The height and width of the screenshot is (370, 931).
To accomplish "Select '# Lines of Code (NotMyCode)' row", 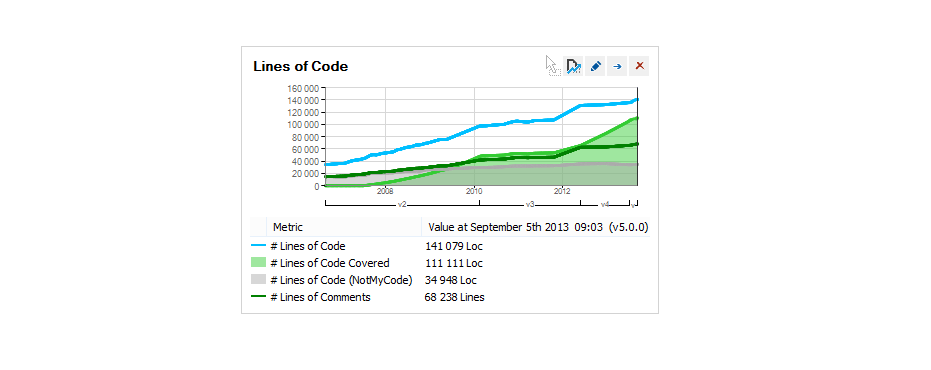I will click(x=450, y=280).
